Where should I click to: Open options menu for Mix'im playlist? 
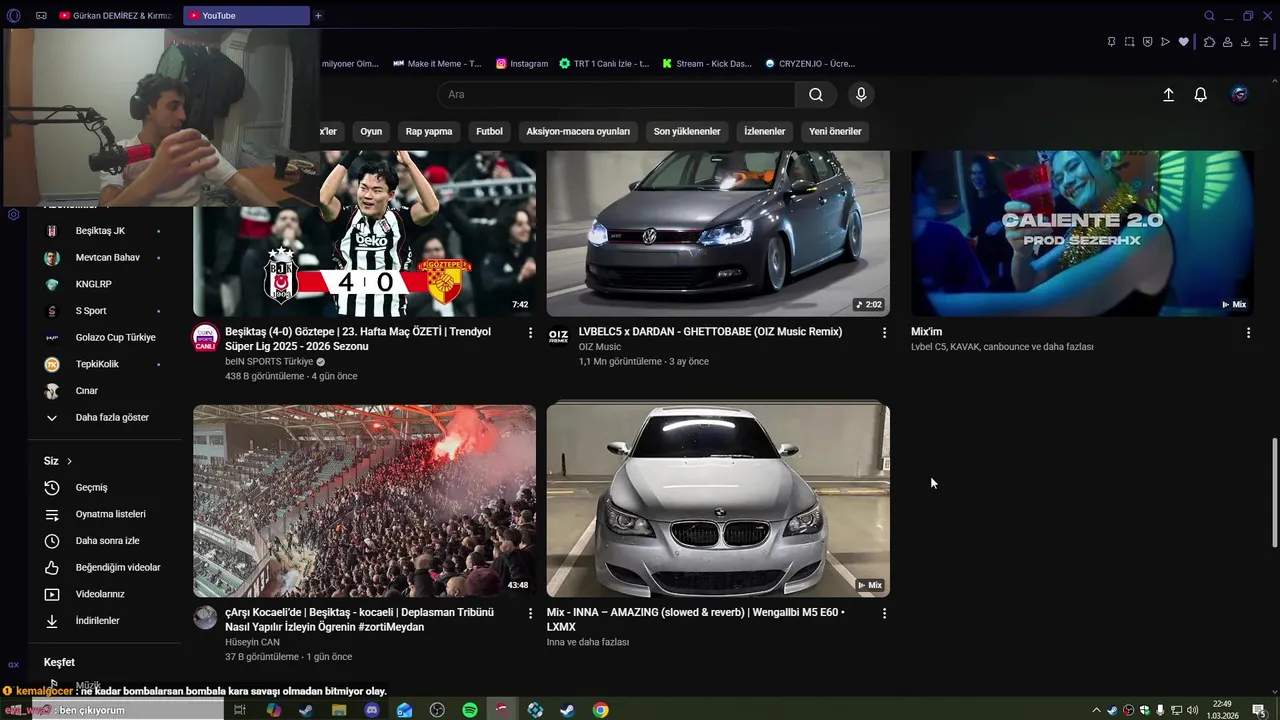coord(1248,333)
